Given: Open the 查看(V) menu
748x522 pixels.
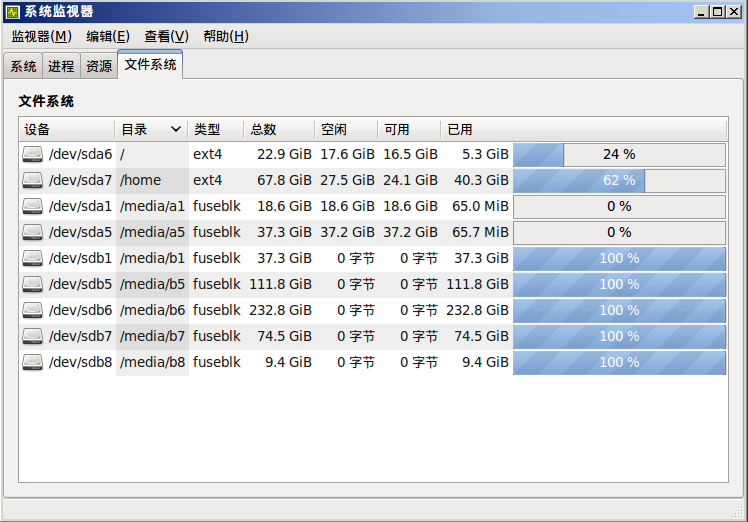Looking at the screenshot, I should point(166,36).
